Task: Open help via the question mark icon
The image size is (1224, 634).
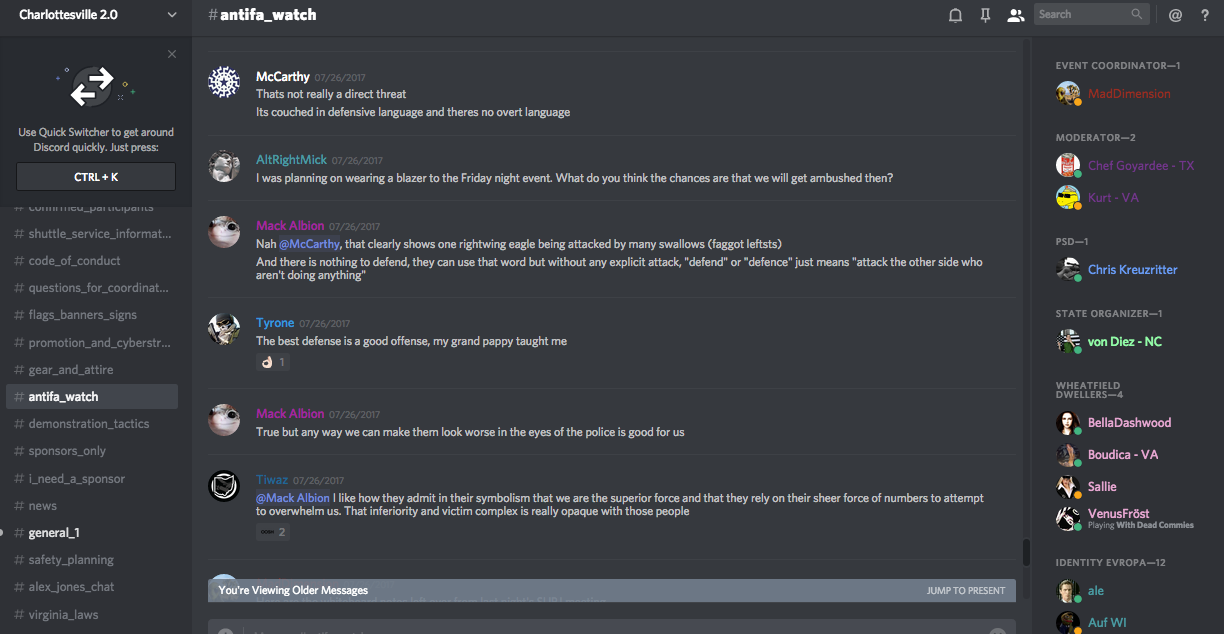Action: (1204, 15)
